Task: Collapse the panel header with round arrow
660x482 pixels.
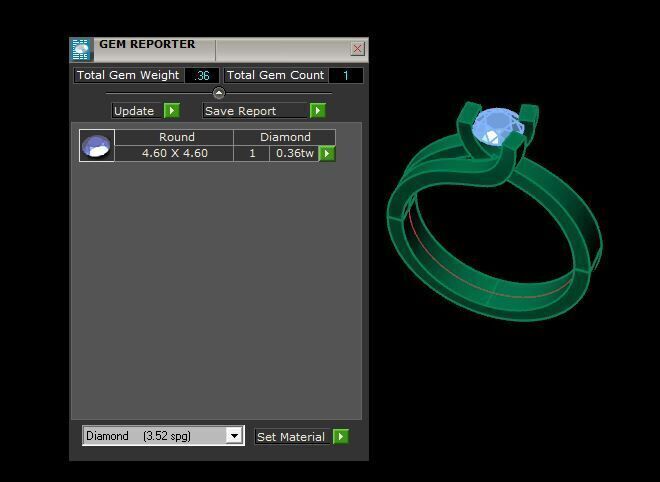Action: pos(219,93)
